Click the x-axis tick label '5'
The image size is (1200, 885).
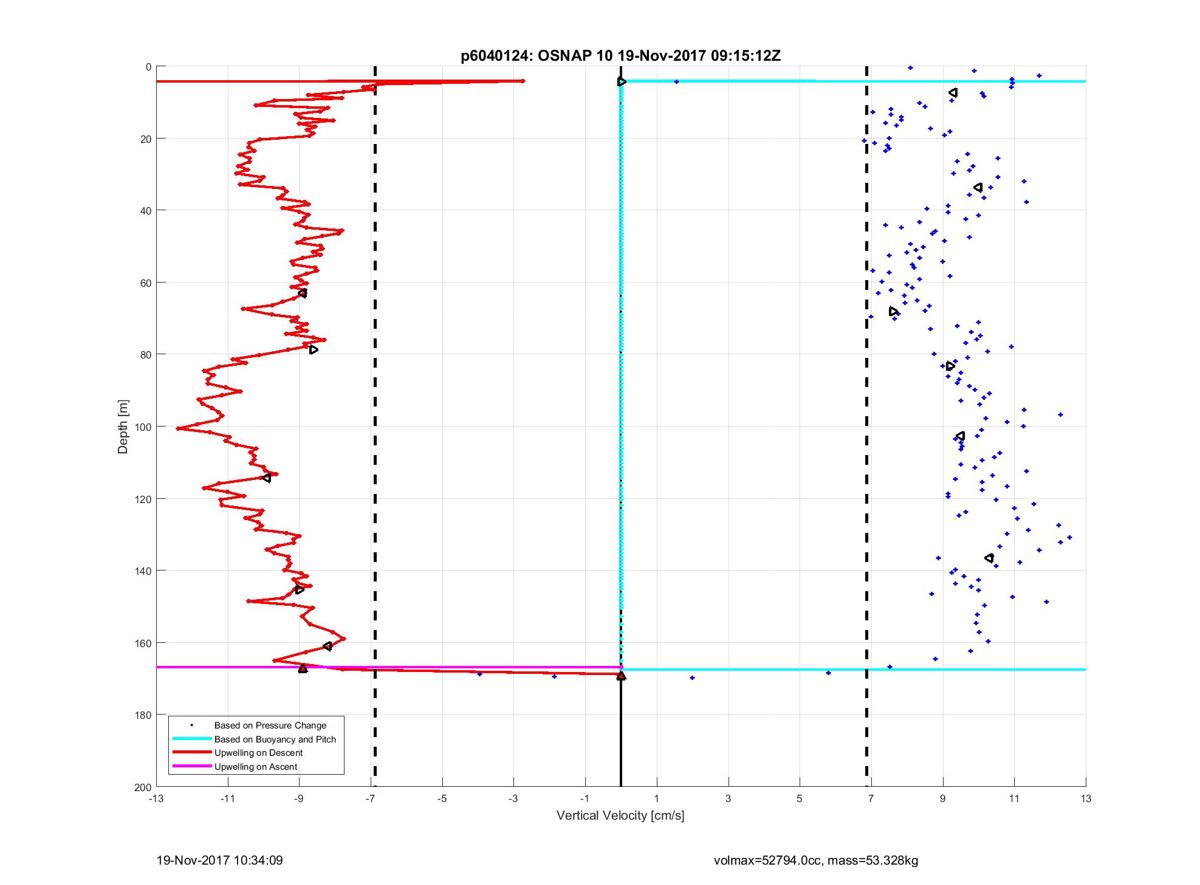[x=799, y=799]
